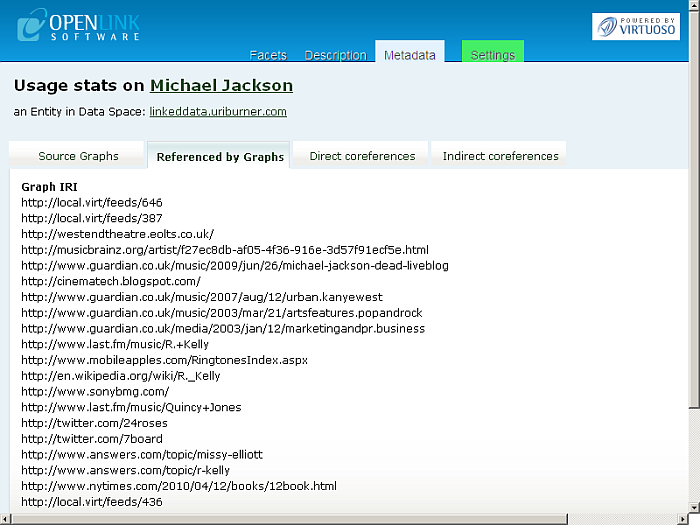Open the green Settings tab

tap(492, 55)
